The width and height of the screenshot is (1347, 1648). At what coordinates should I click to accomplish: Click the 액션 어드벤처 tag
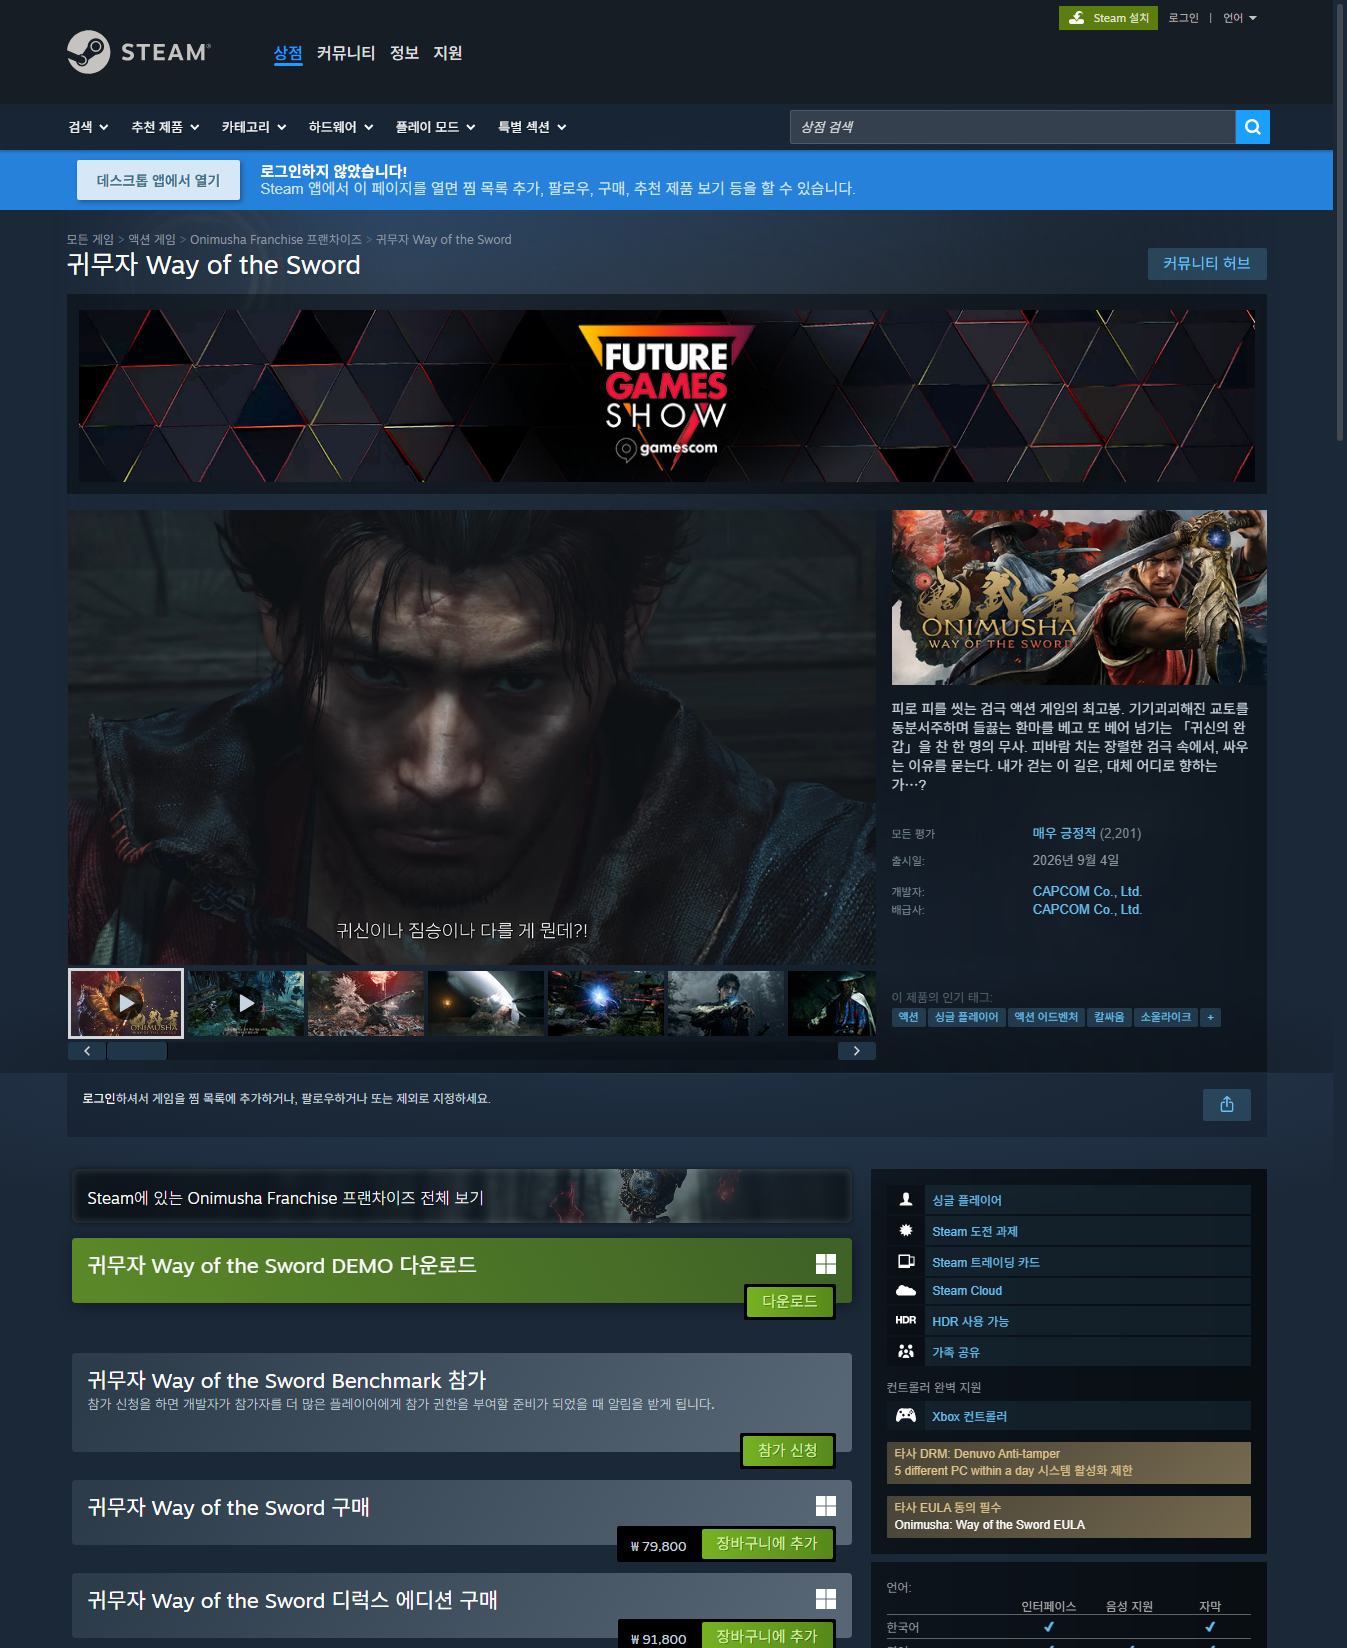[1046, 1017]
